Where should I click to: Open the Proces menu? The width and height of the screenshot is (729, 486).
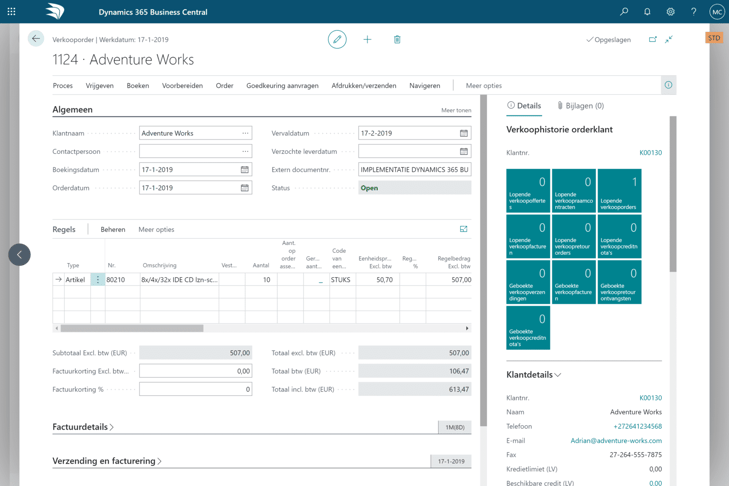coord(63,86)
